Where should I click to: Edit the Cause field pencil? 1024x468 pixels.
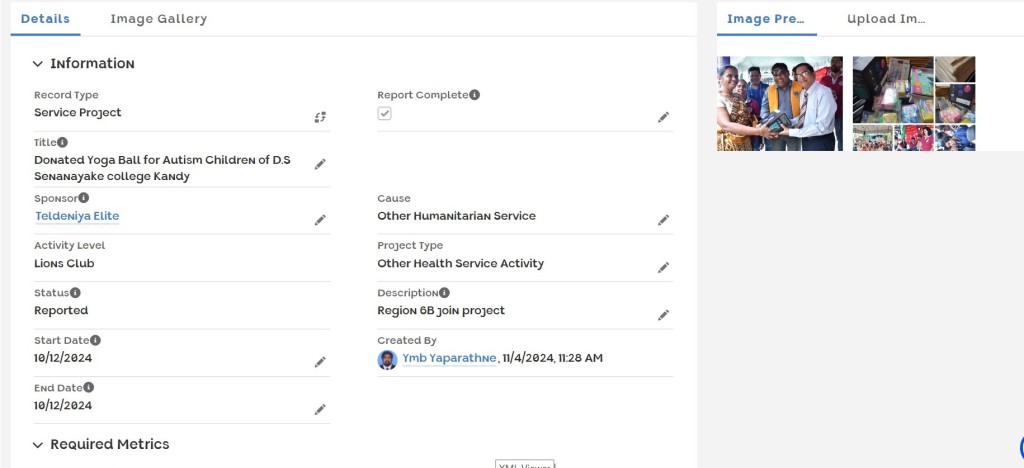click(664, 220)
